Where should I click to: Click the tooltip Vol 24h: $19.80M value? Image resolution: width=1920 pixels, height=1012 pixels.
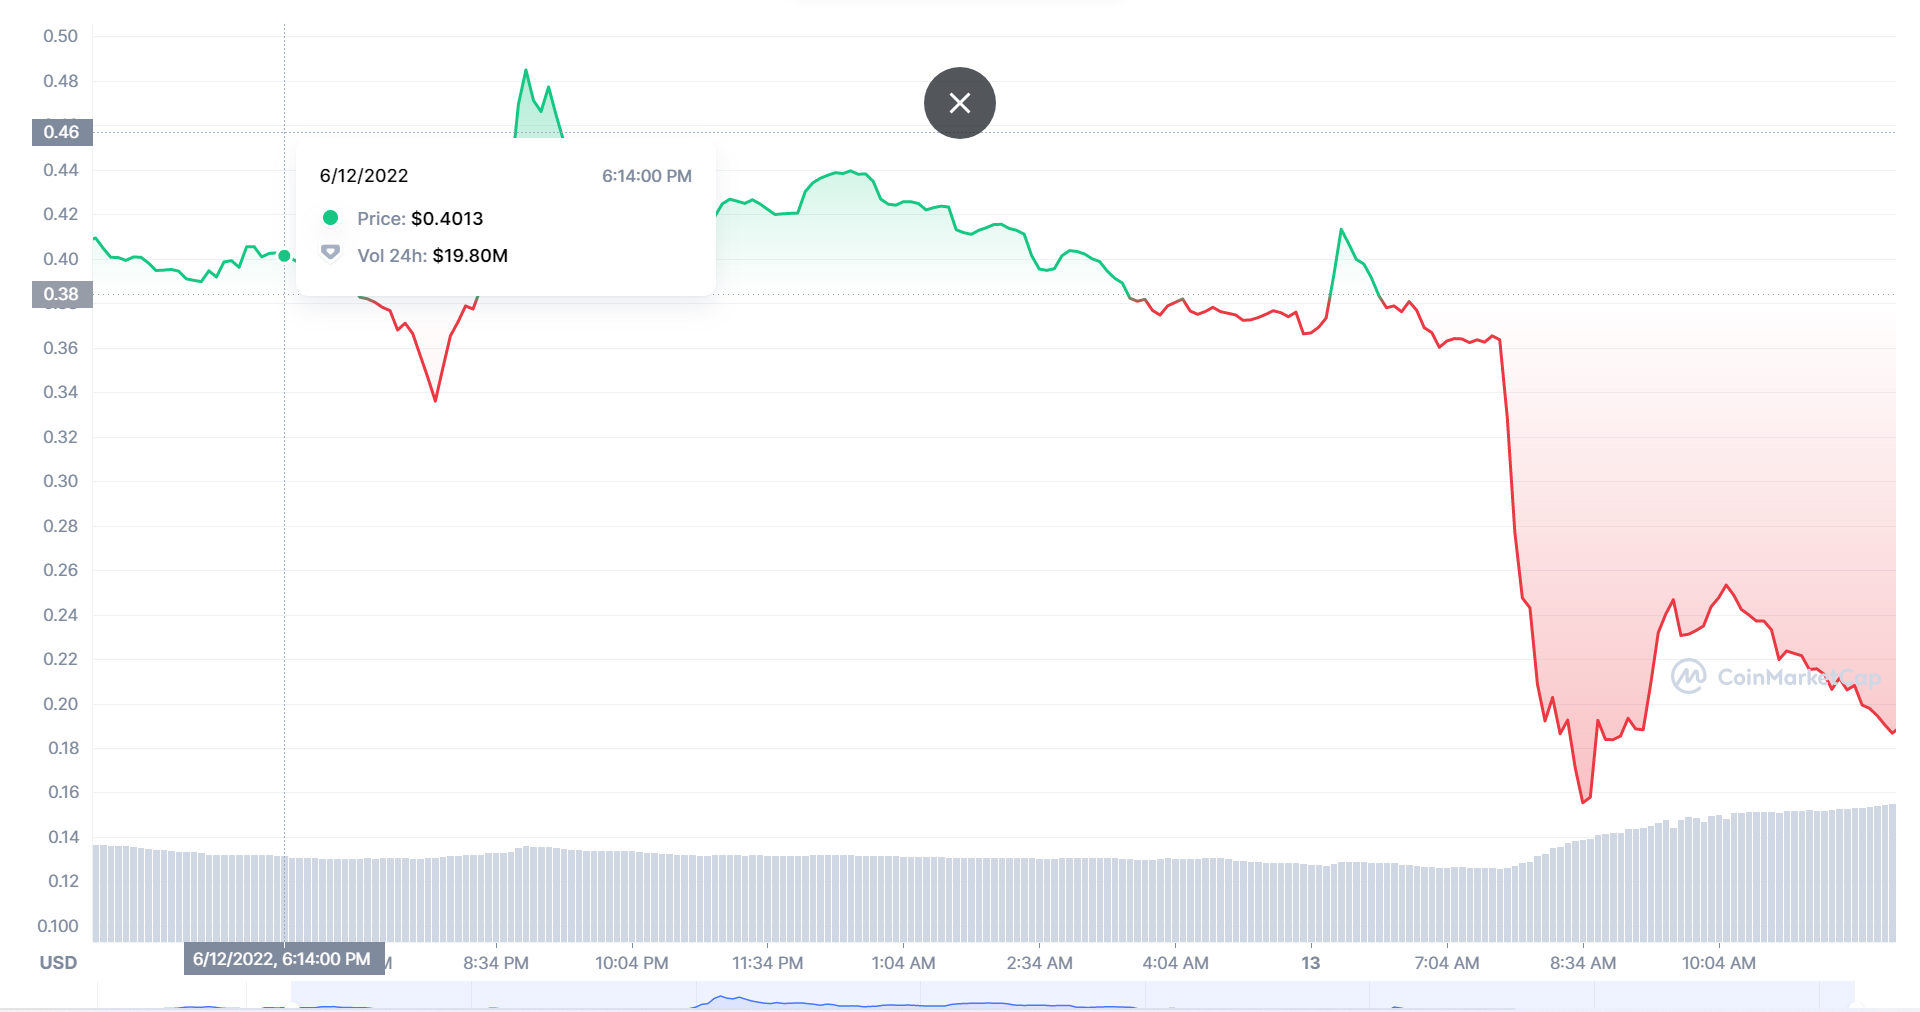[470, 255]
